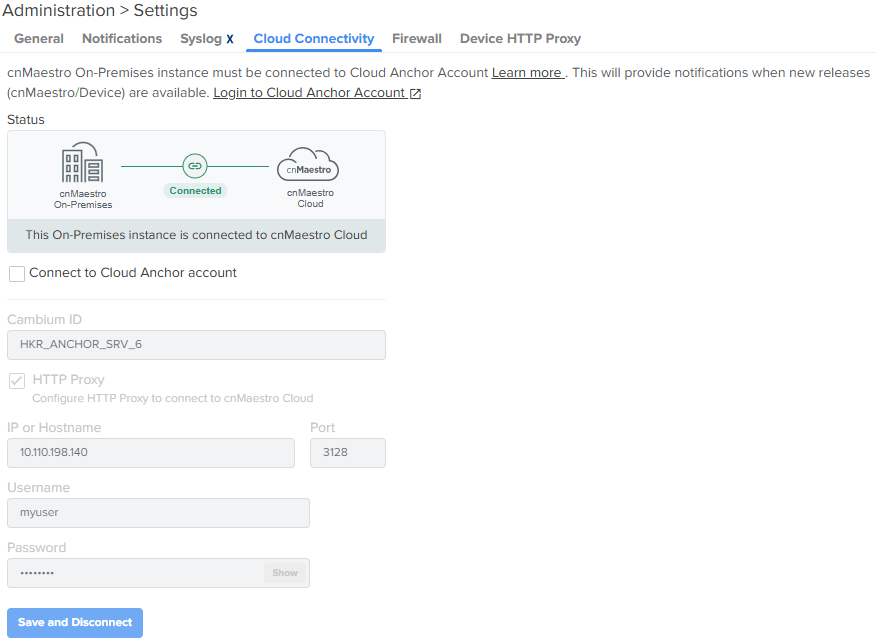Enable Connect to Cloud Anchor account checkbox
Screen dimensions: 876x642
tap(17, 274)
